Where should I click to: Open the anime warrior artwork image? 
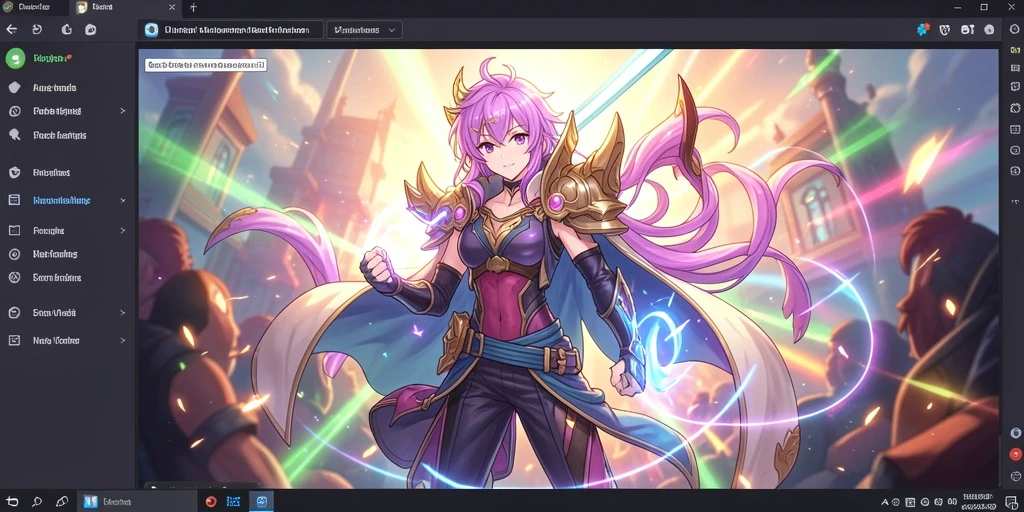click(x=568, y=268)
